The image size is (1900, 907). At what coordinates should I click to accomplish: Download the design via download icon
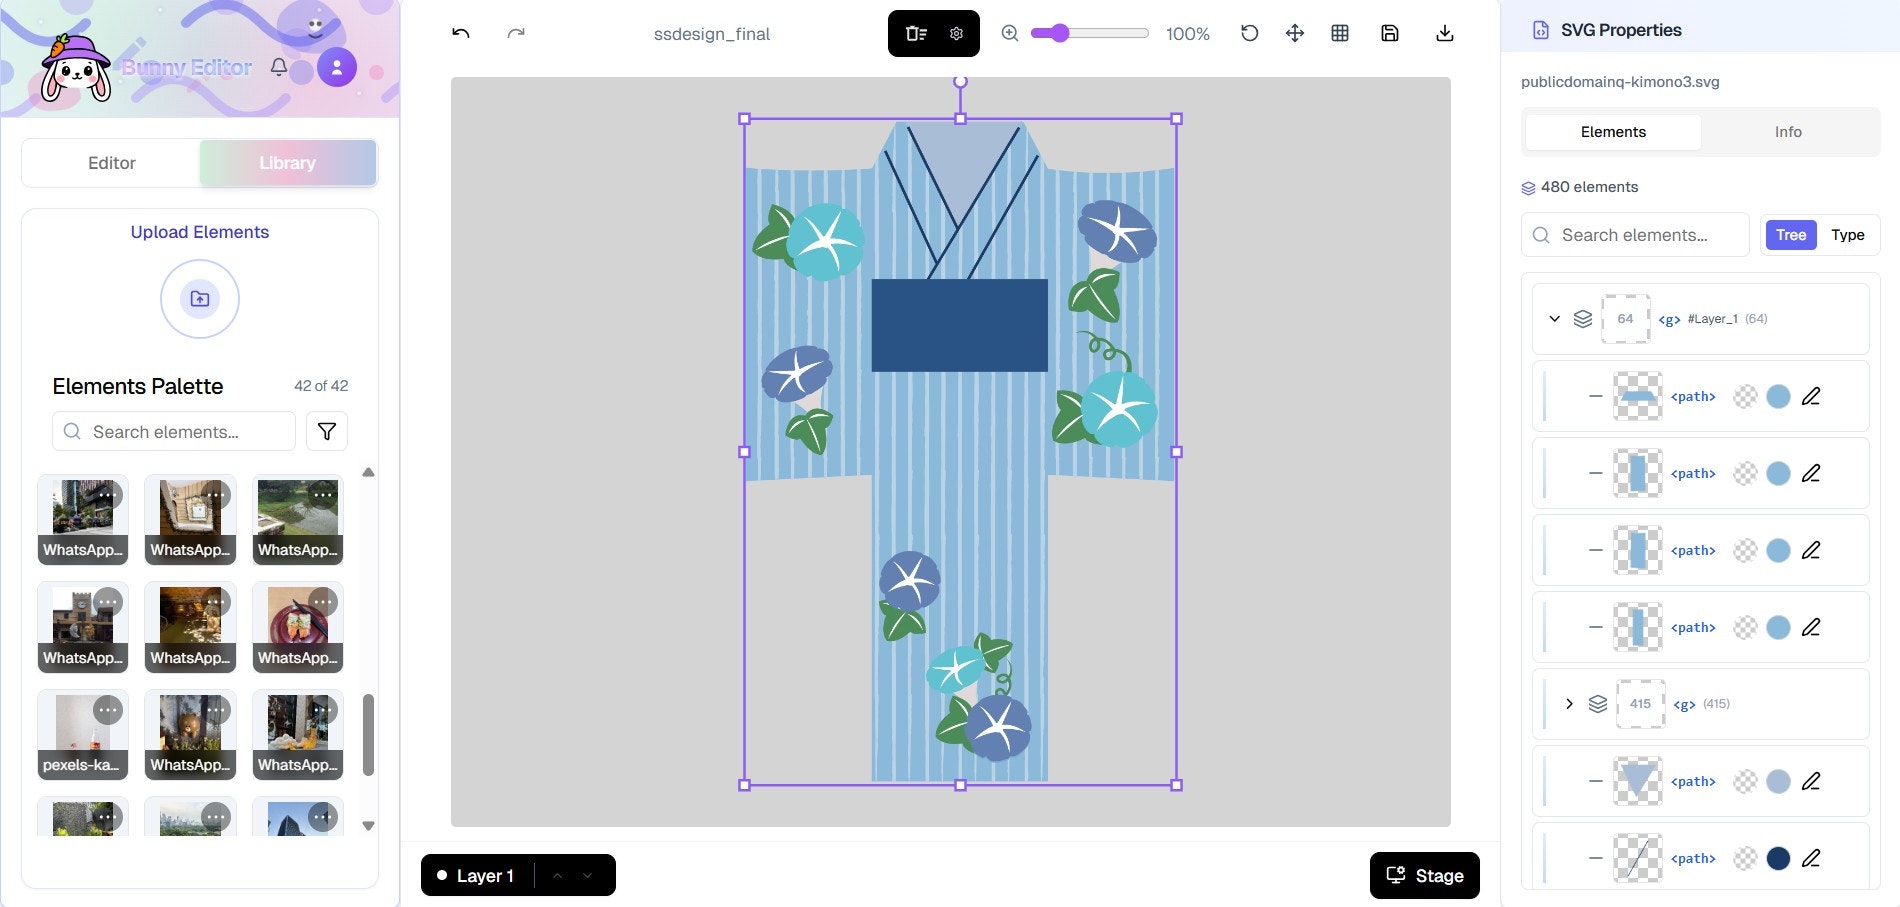tap(1444, 33)
